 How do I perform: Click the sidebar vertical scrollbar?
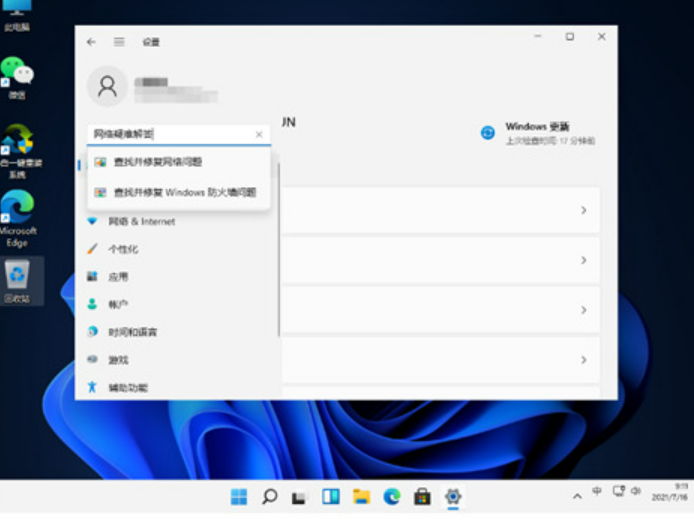278,250
